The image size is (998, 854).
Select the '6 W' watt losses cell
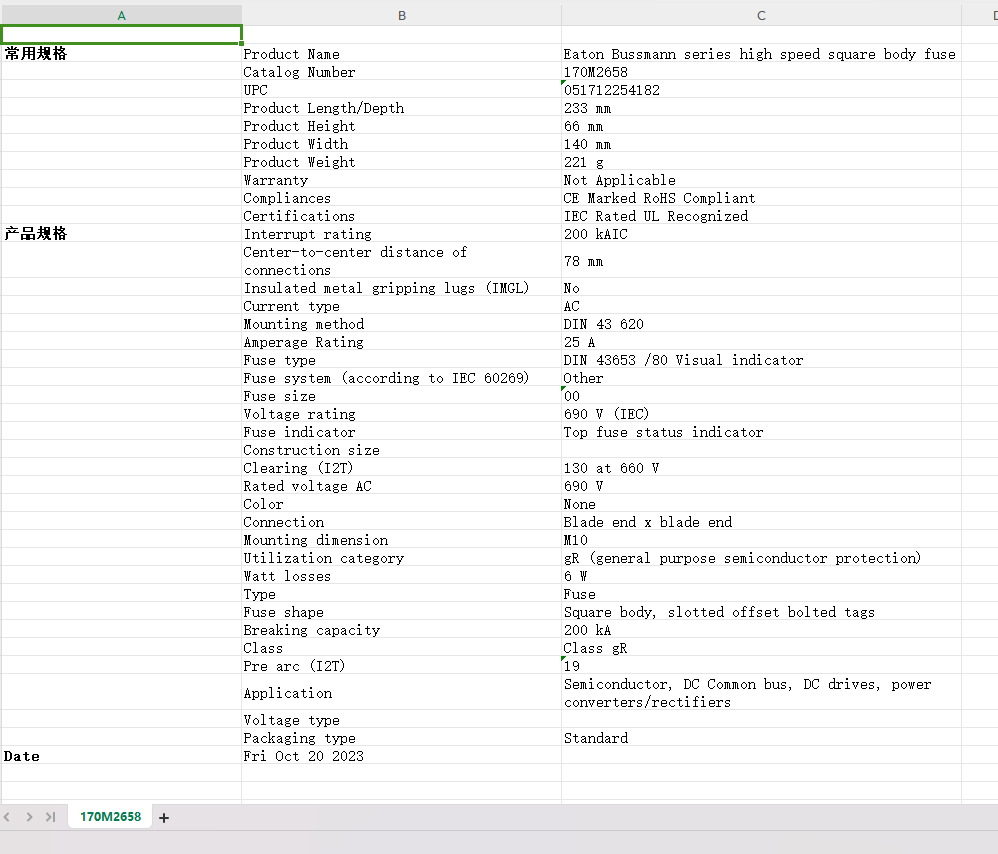tap(761, 576)
